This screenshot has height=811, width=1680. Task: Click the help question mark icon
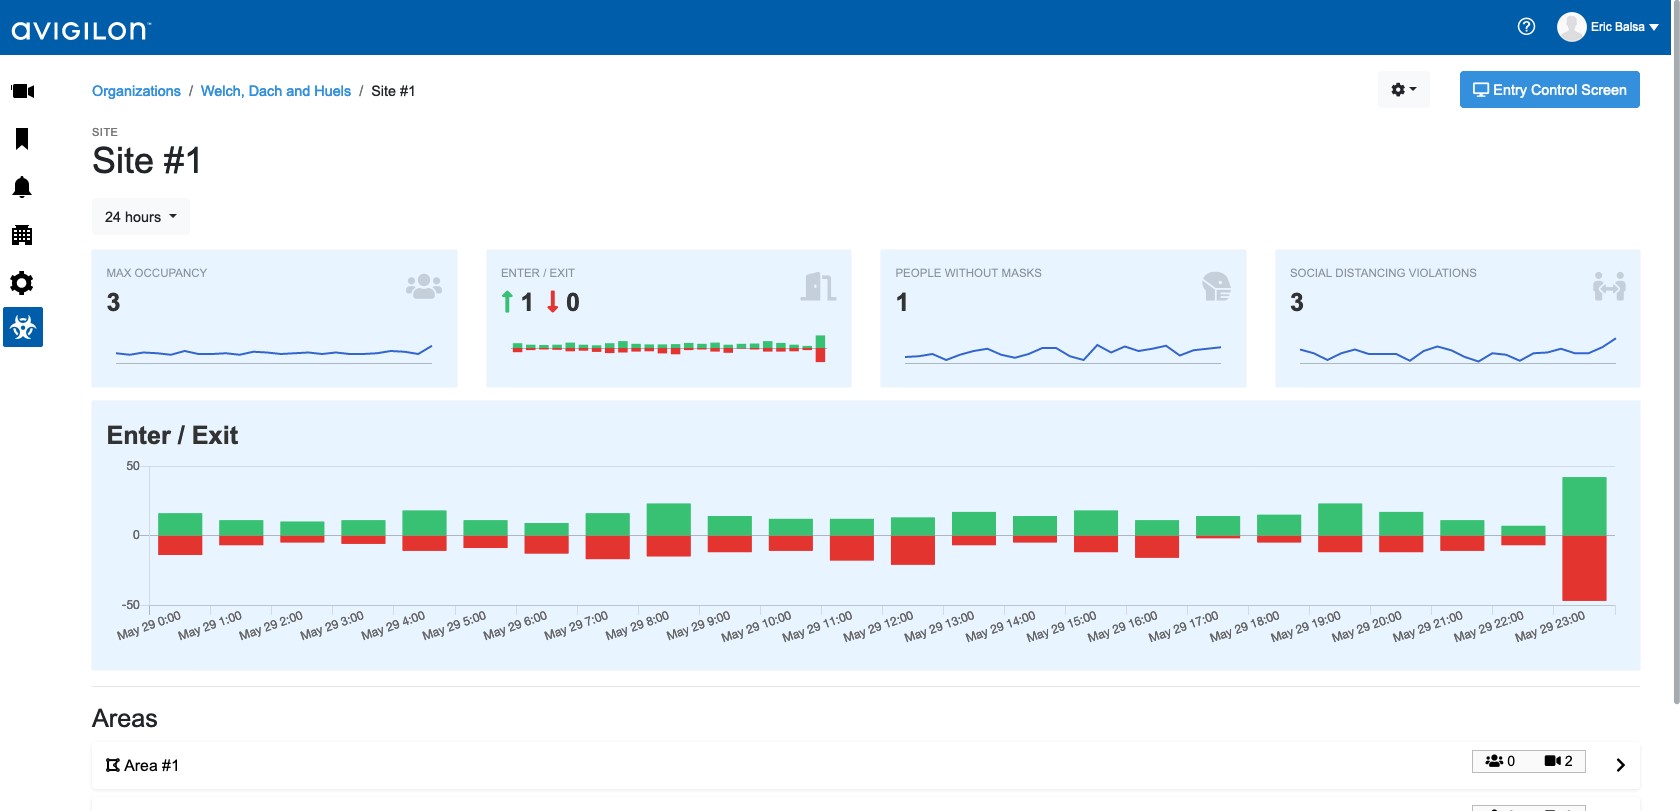[x=1526, y=27]
